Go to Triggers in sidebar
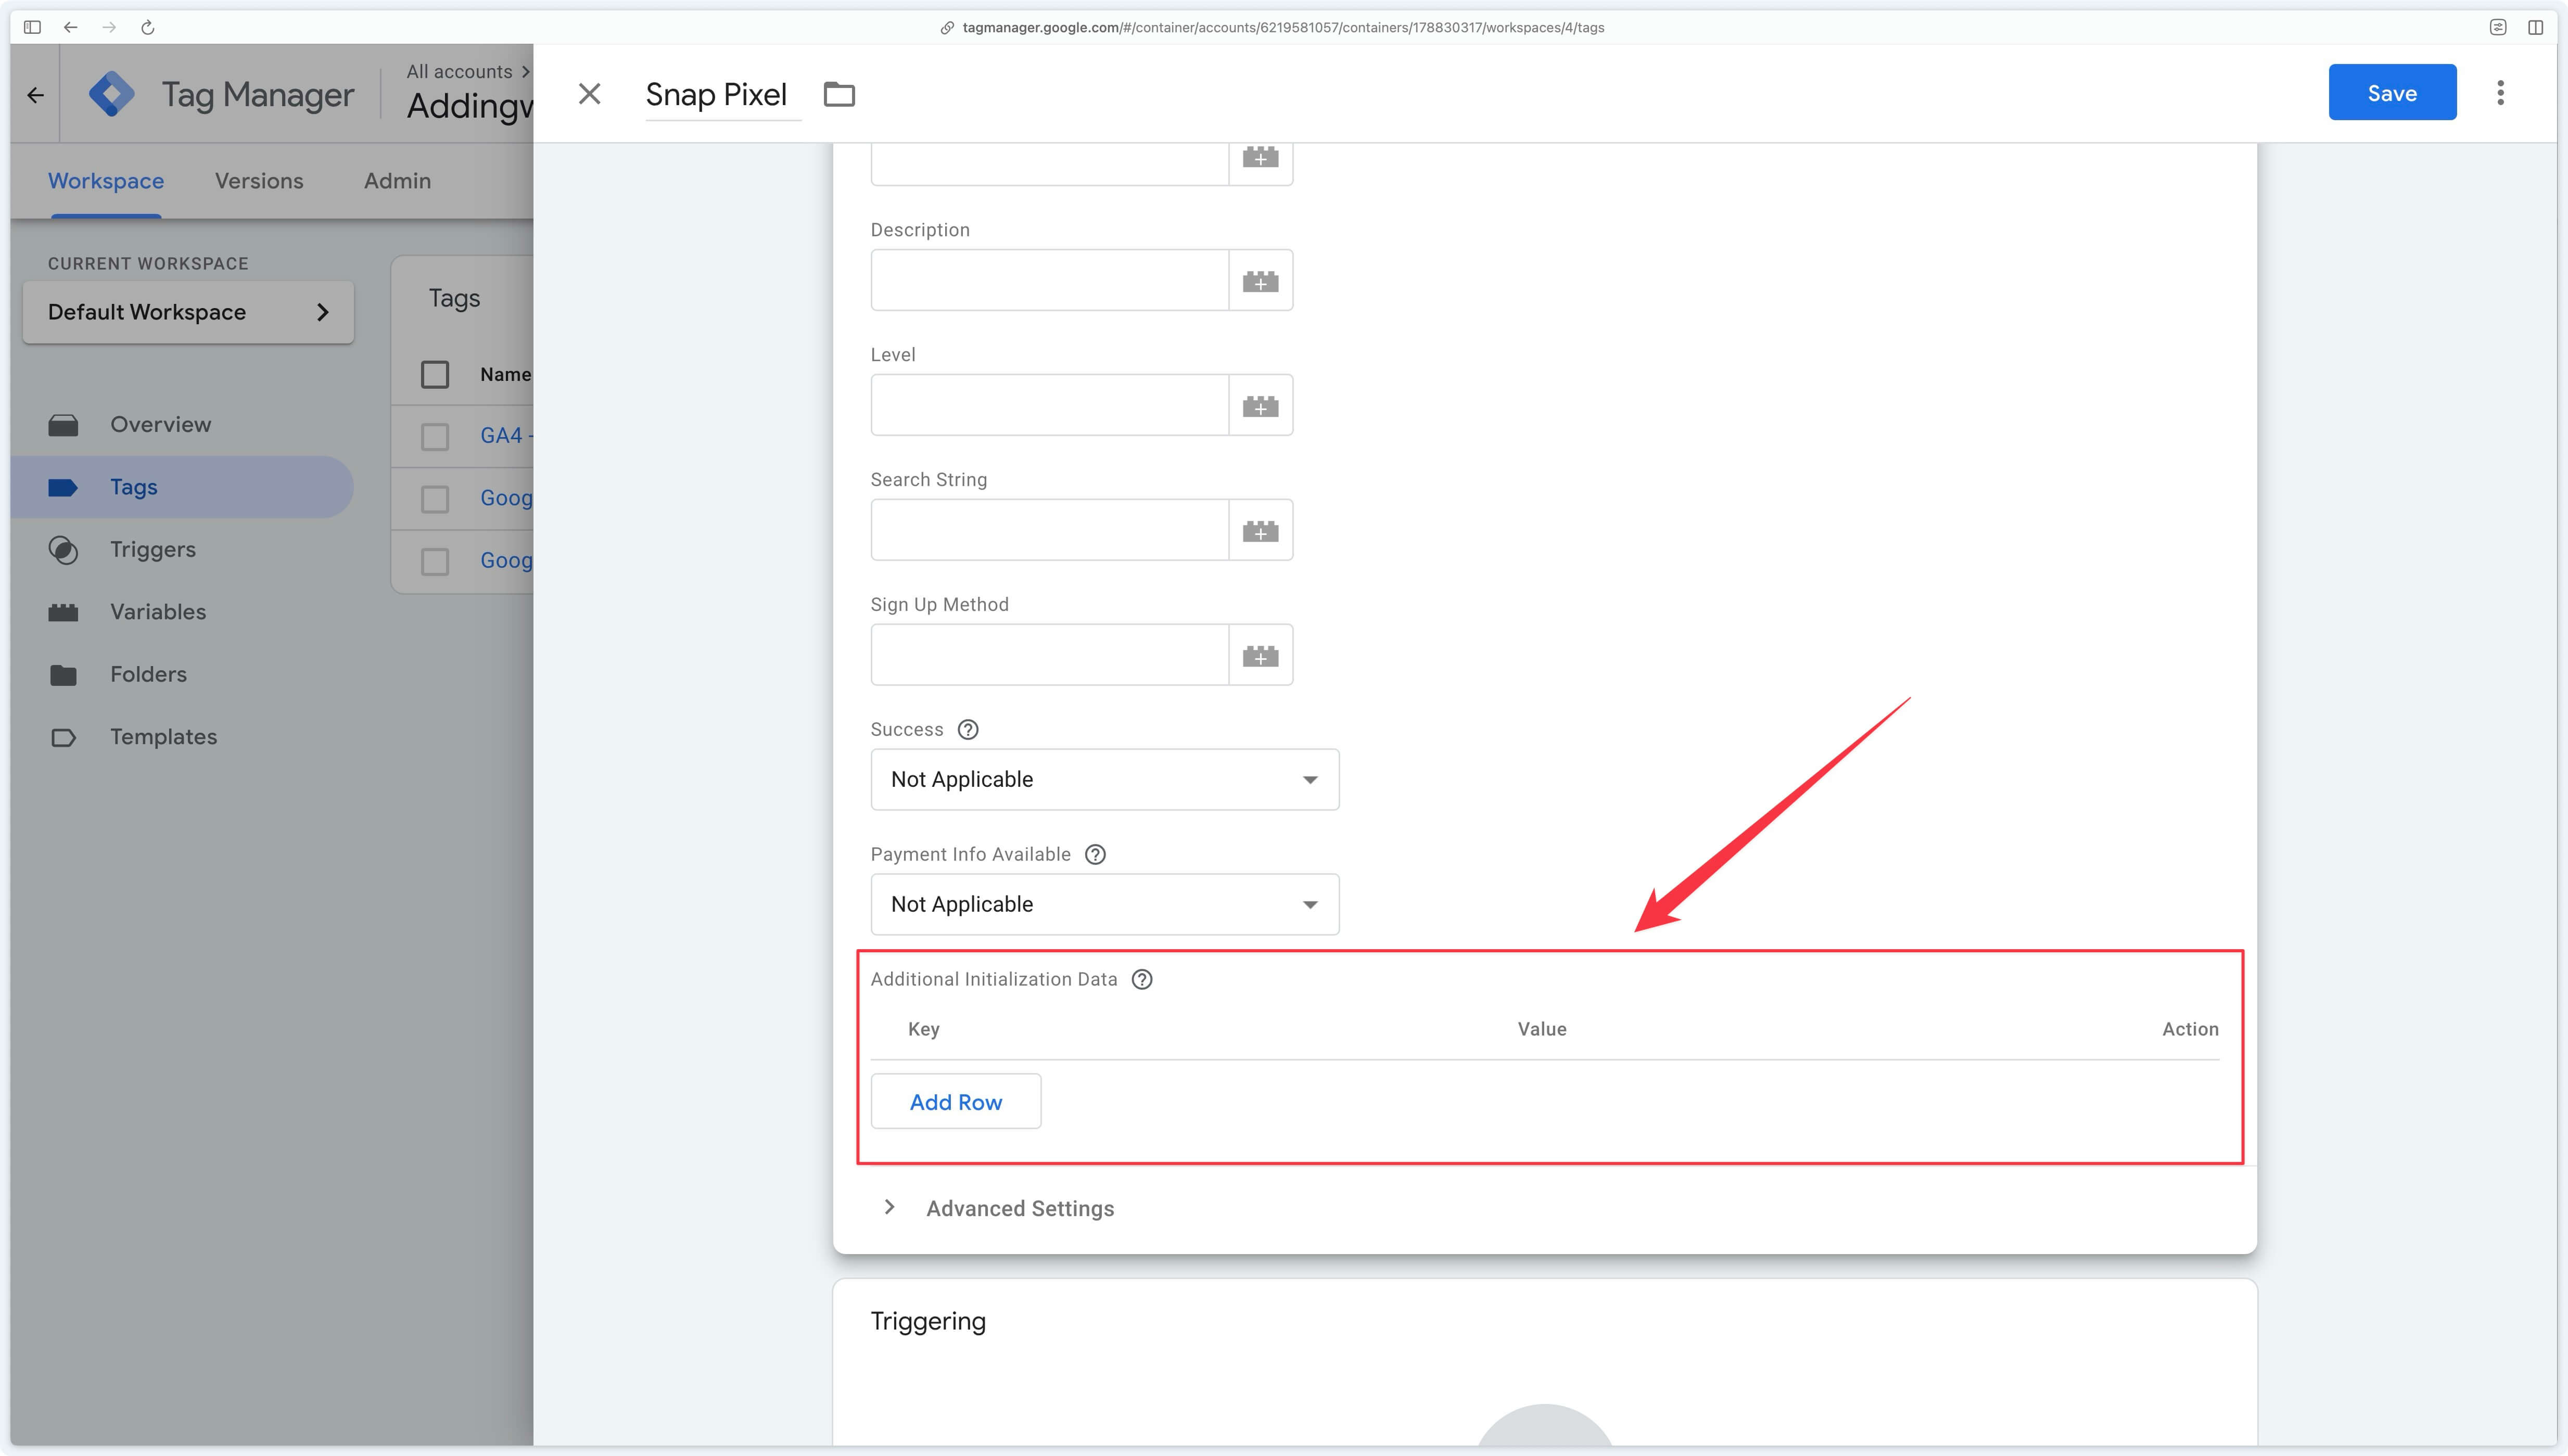Viewport: 2568px width, 1456px height. [x=153, y=550]
